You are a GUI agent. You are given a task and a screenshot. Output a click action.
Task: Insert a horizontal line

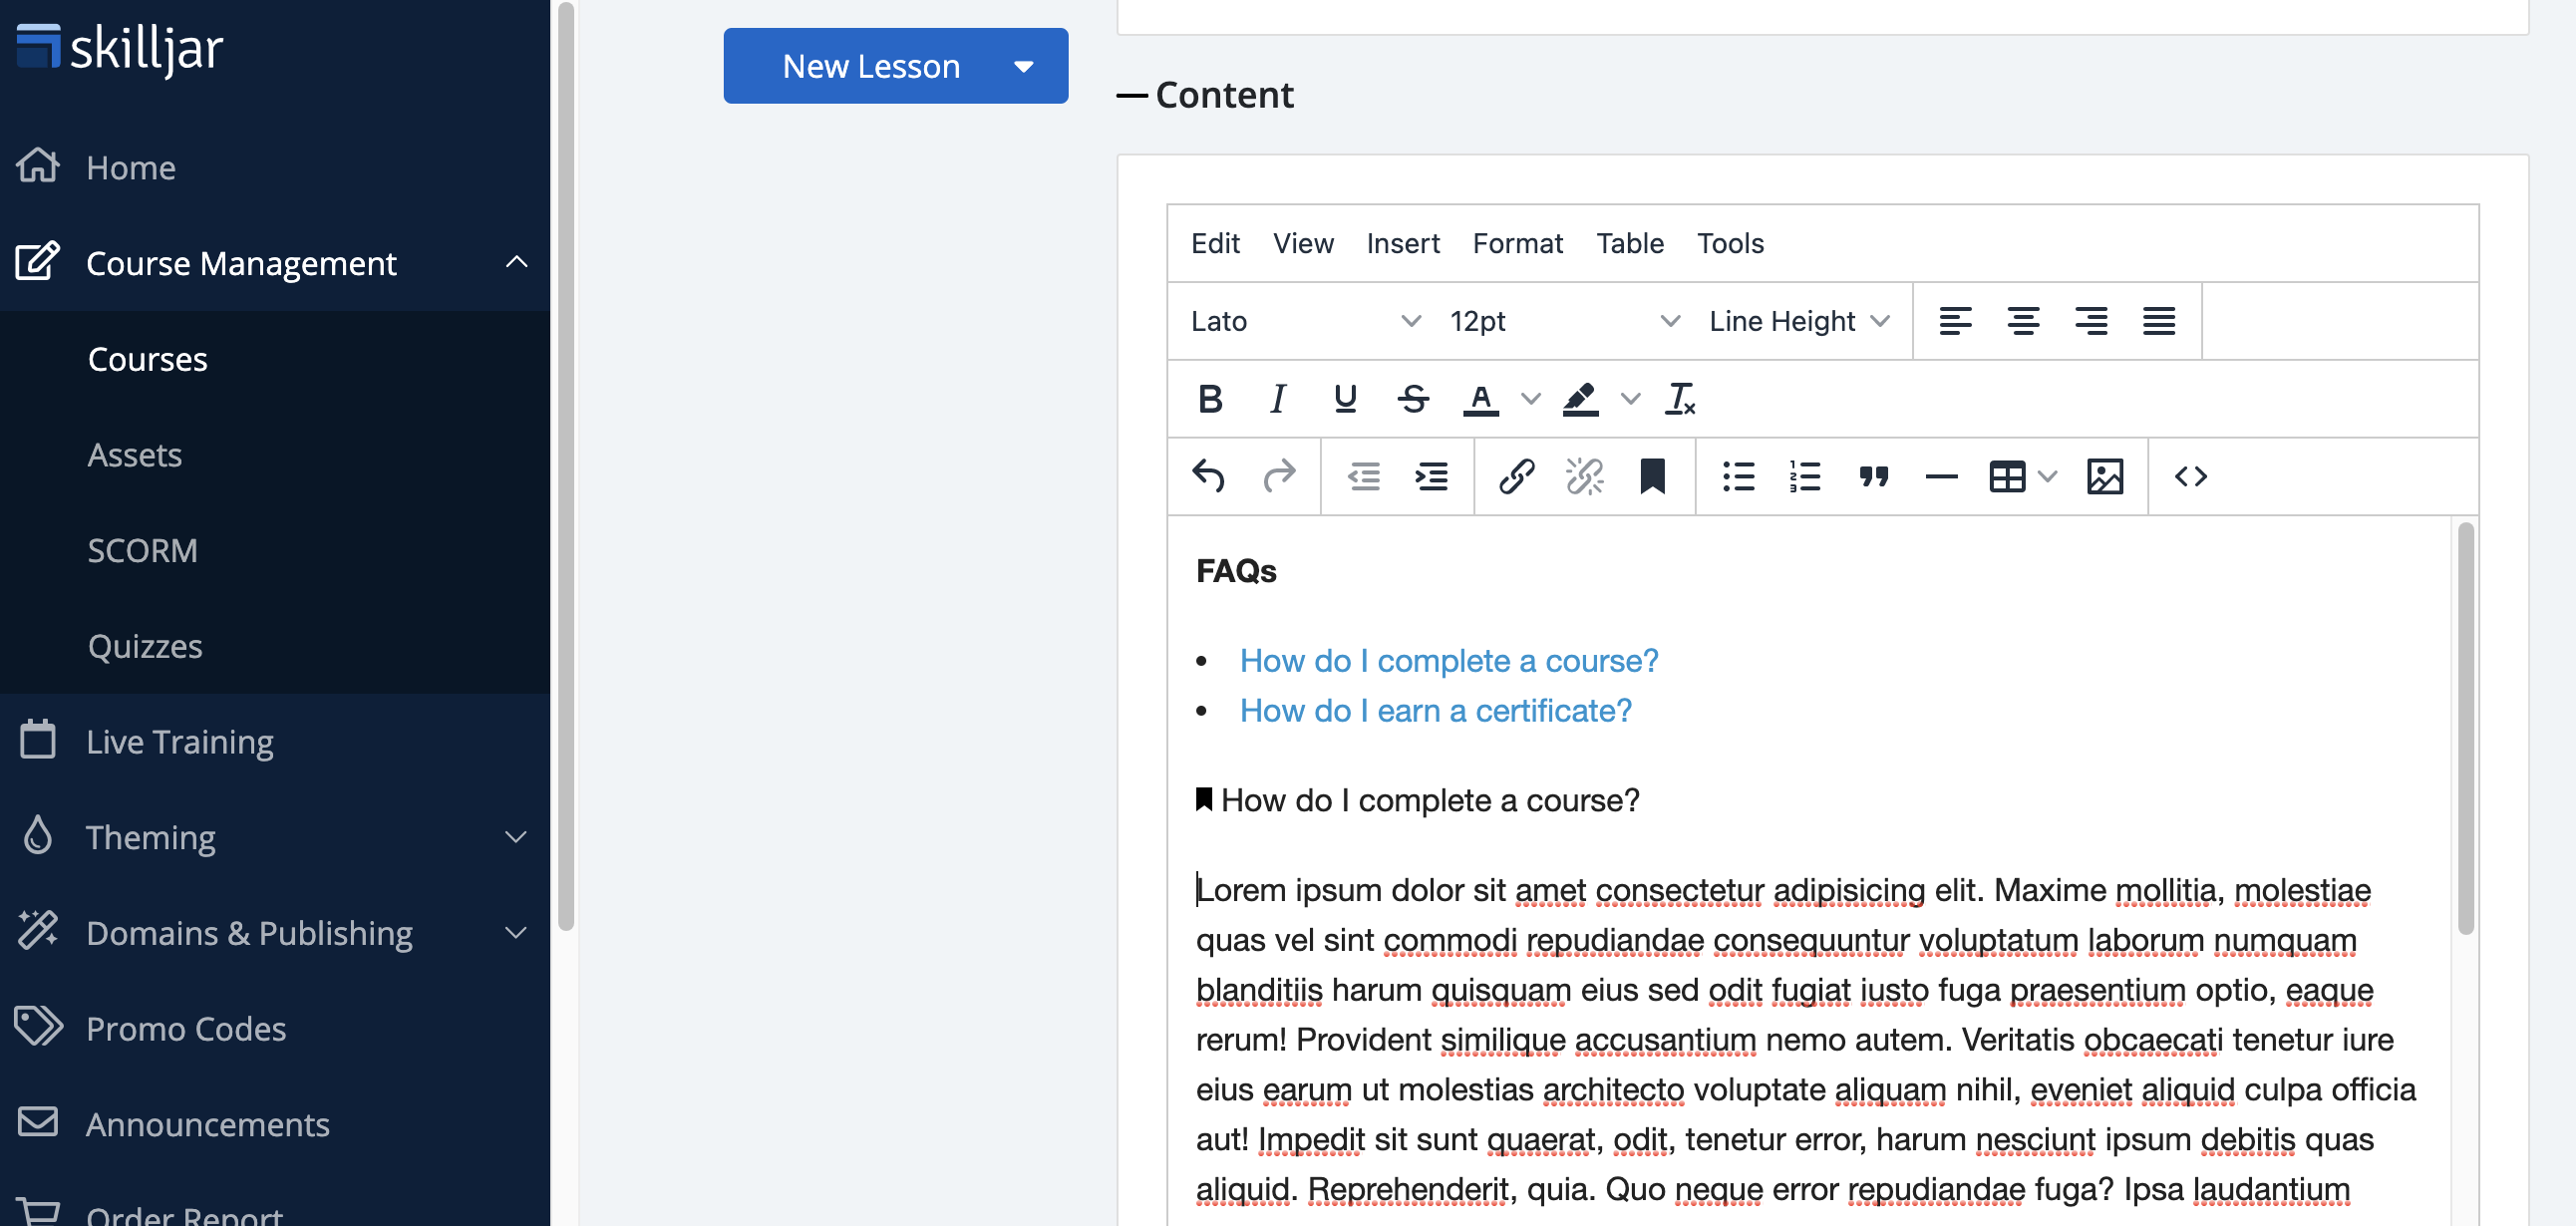[x=1941, y=477]
